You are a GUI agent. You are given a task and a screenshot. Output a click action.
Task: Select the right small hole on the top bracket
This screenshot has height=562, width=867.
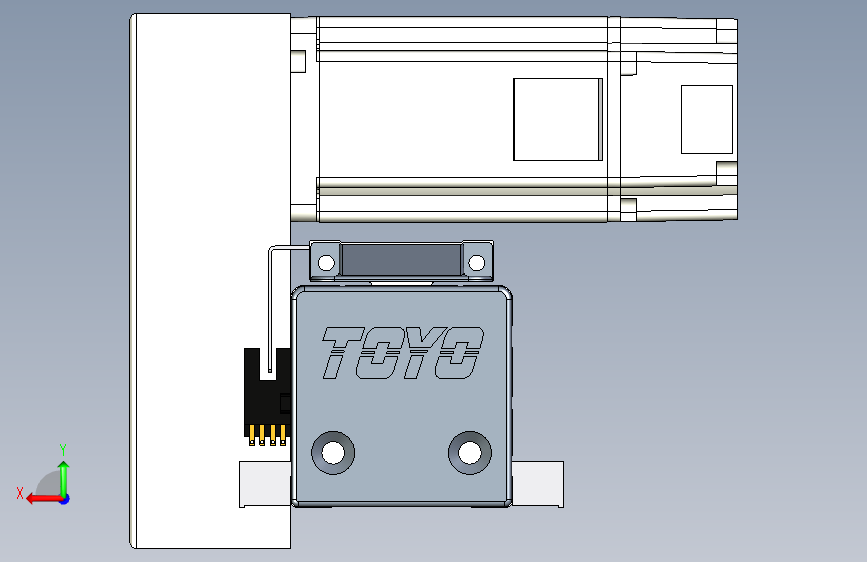tap(477, 262)
